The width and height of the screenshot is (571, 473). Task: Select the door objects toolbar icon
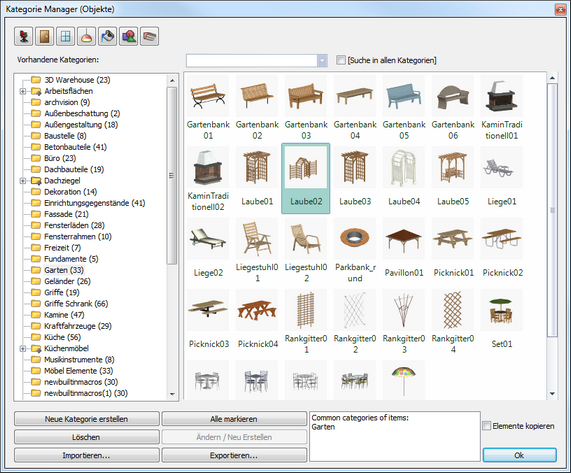[45, 36]
